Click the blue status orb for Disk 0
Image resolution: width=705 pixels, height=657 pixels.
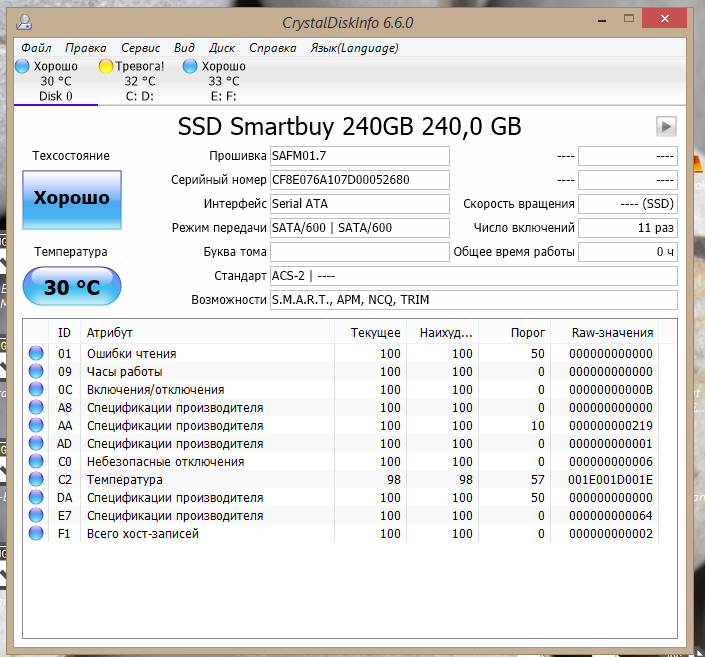pyautogui.click(x=23, y=66)
